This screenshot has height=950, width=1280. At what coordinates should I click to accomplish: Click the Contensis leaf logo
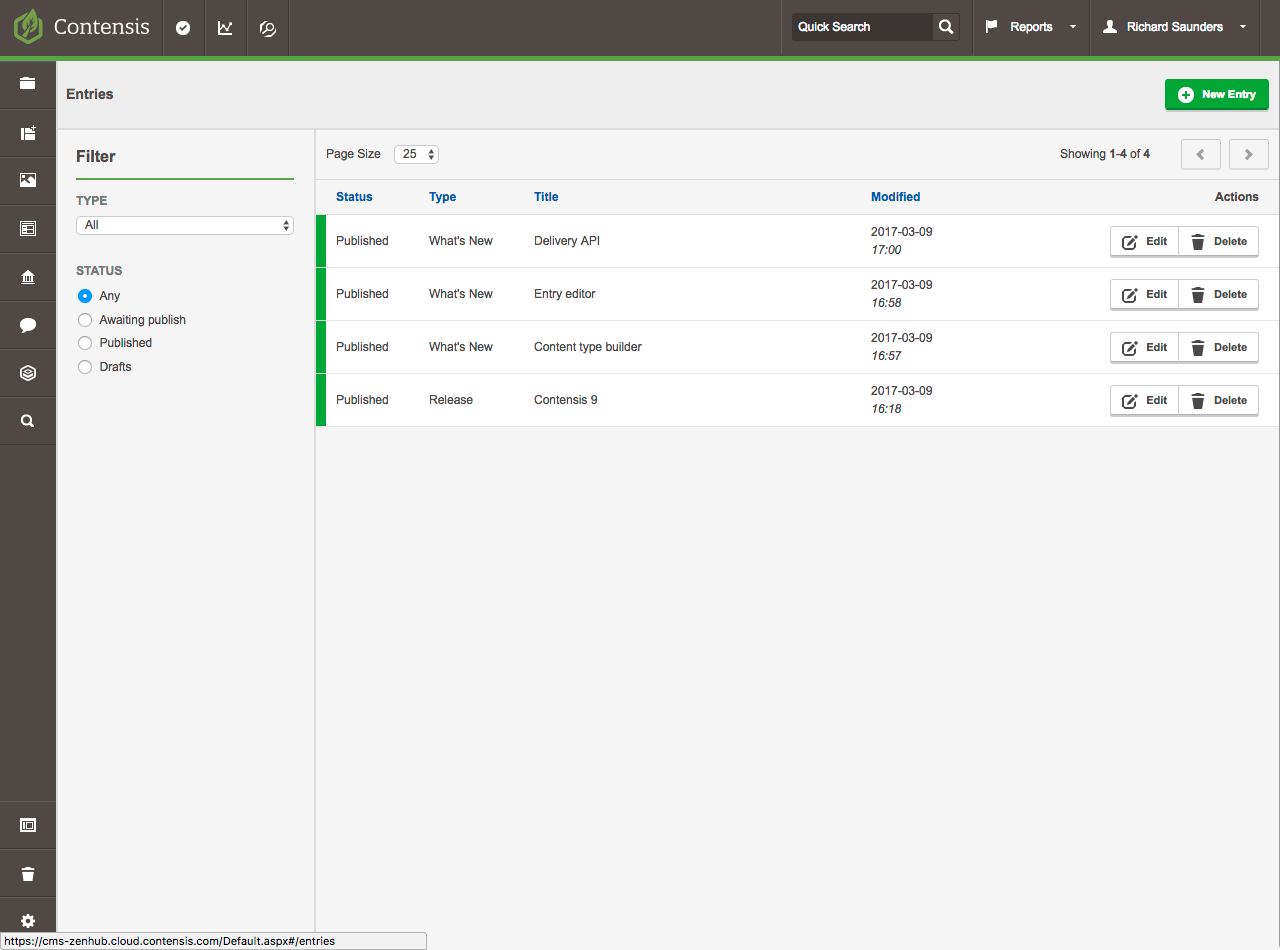(x=28, y=26)
